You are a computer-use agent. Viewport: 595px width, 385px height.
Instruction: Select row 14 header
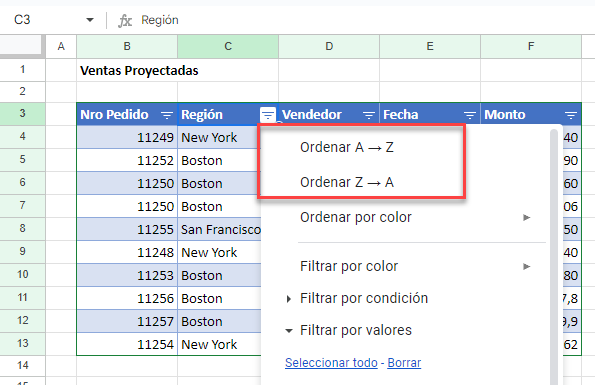click(22, 366)
